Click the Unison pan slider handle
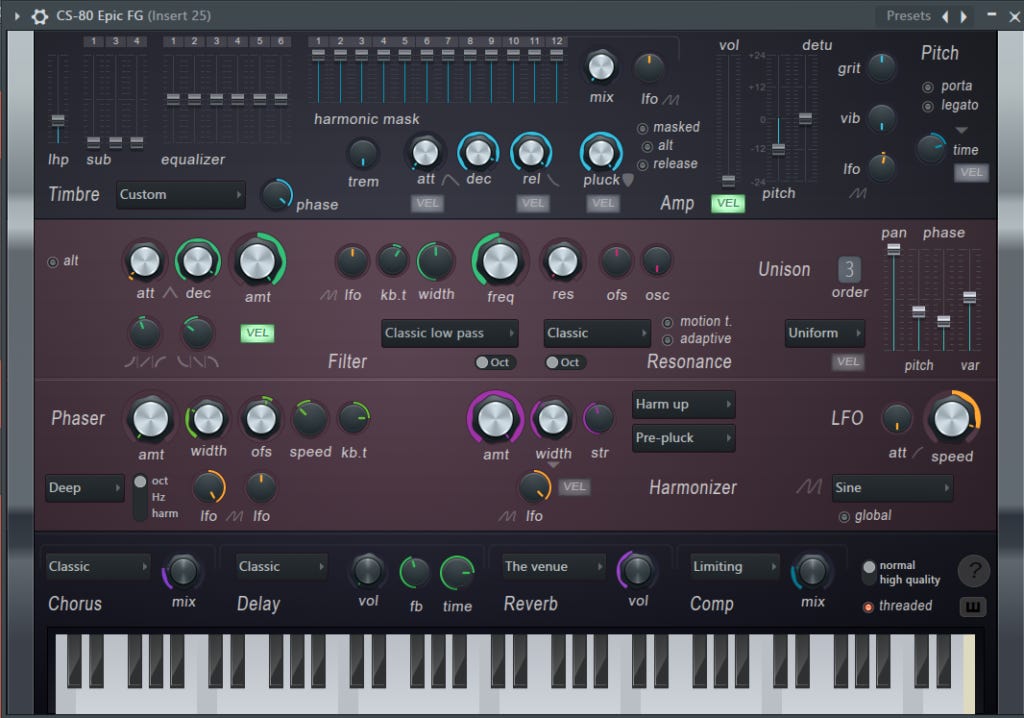The width and height of the screenshot is (1024, 718). 893,249
